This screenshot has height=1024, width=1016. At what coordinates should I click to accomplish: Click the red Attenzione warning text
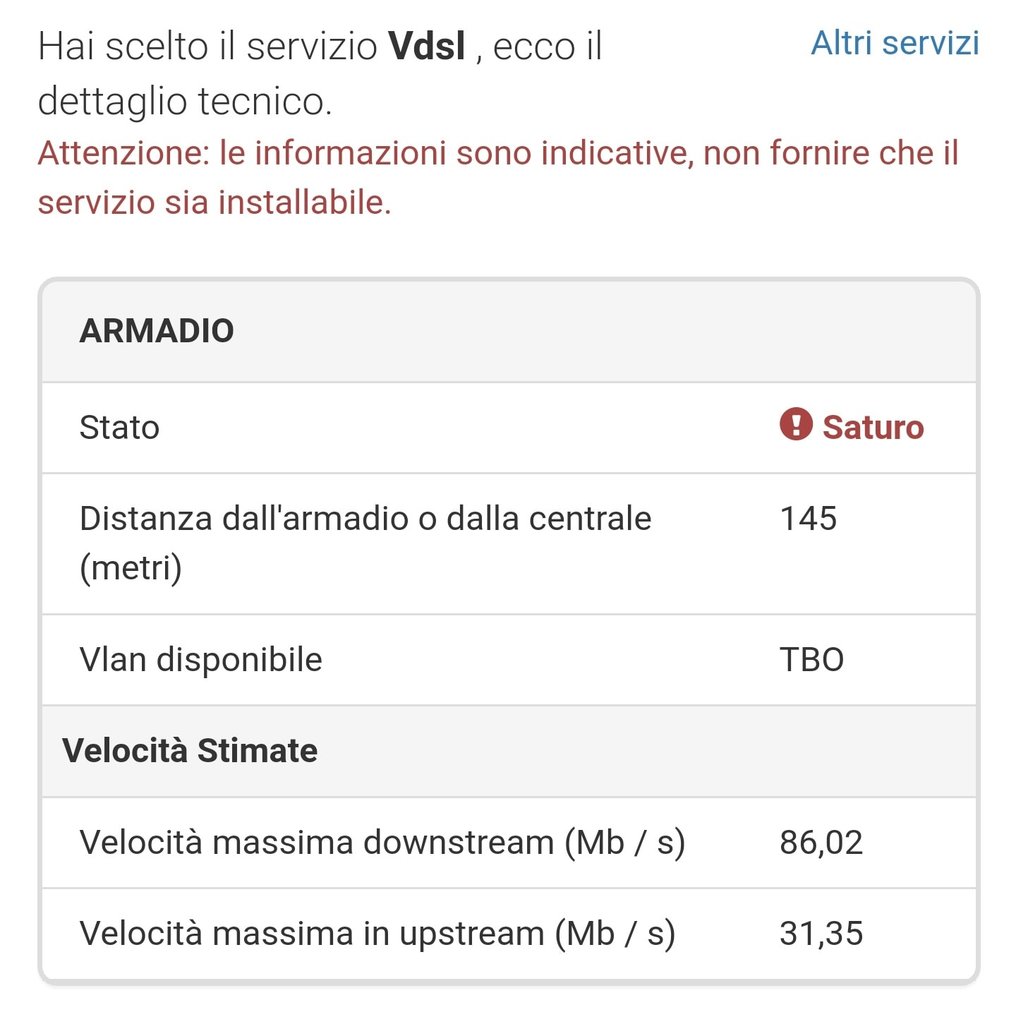(x=498, y=154)
